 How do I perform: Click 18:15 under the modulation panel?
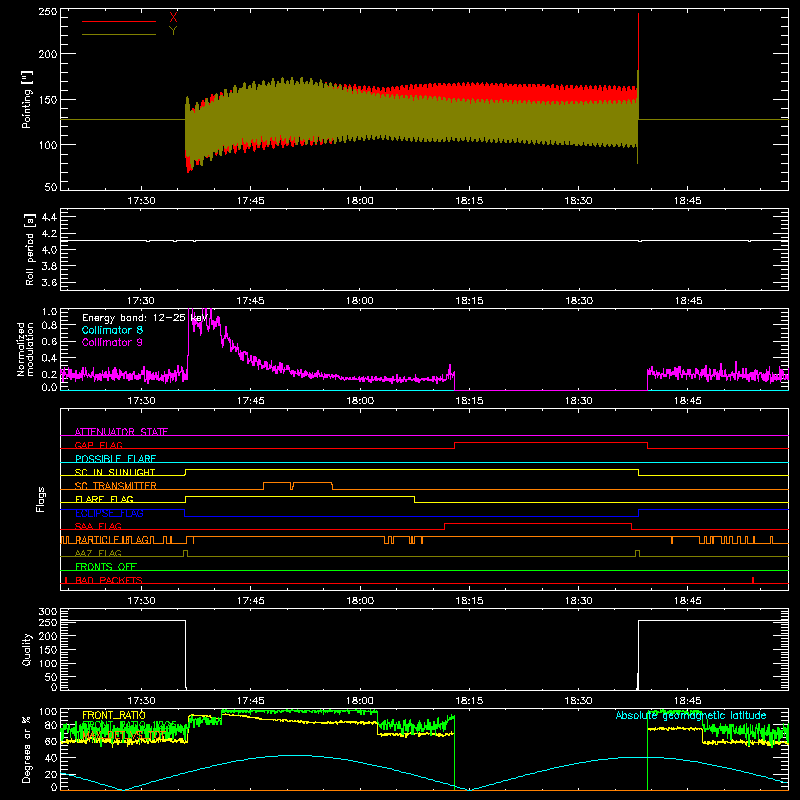coord(469,401)
